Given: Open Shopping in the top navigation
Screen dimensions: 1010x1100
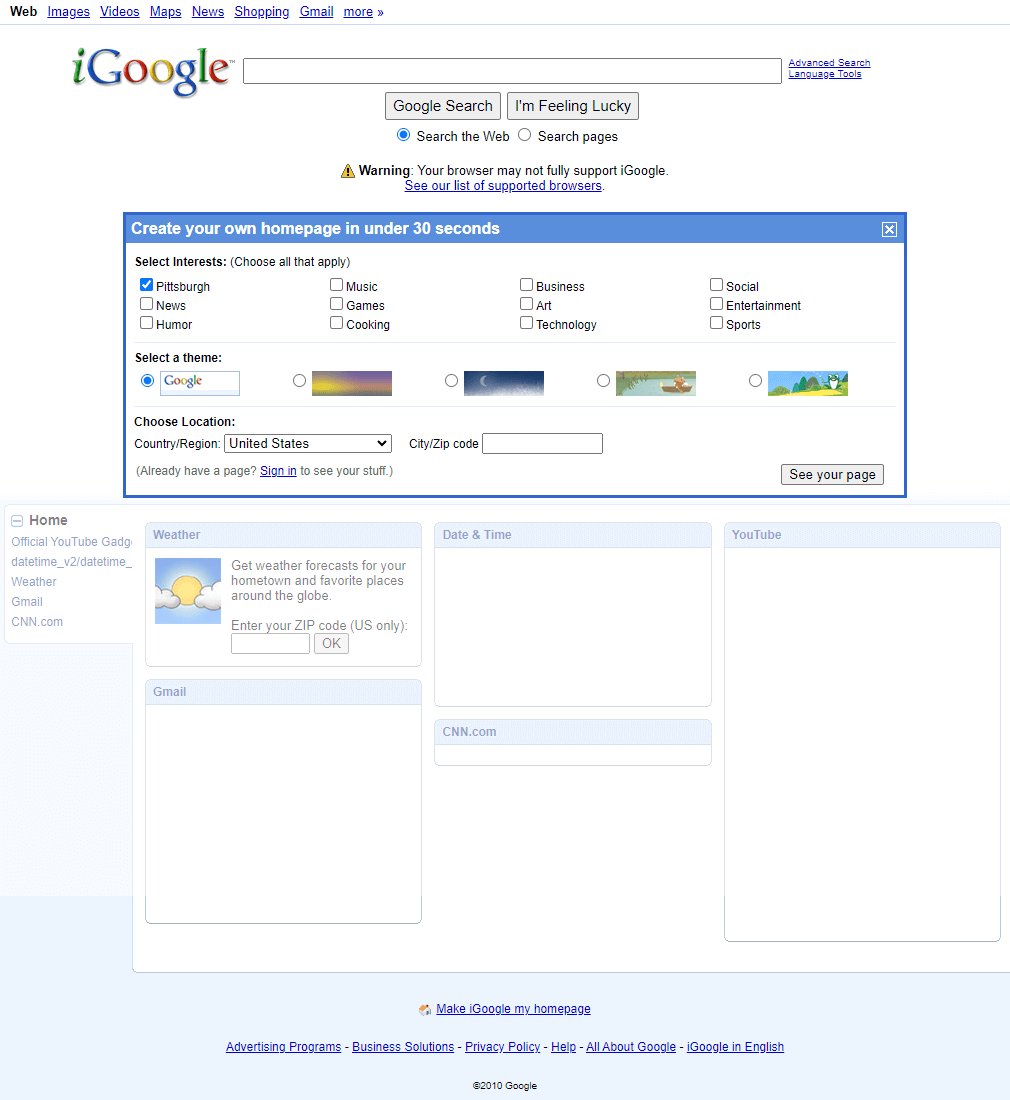Looking at the screenshot, I should 262,11.
